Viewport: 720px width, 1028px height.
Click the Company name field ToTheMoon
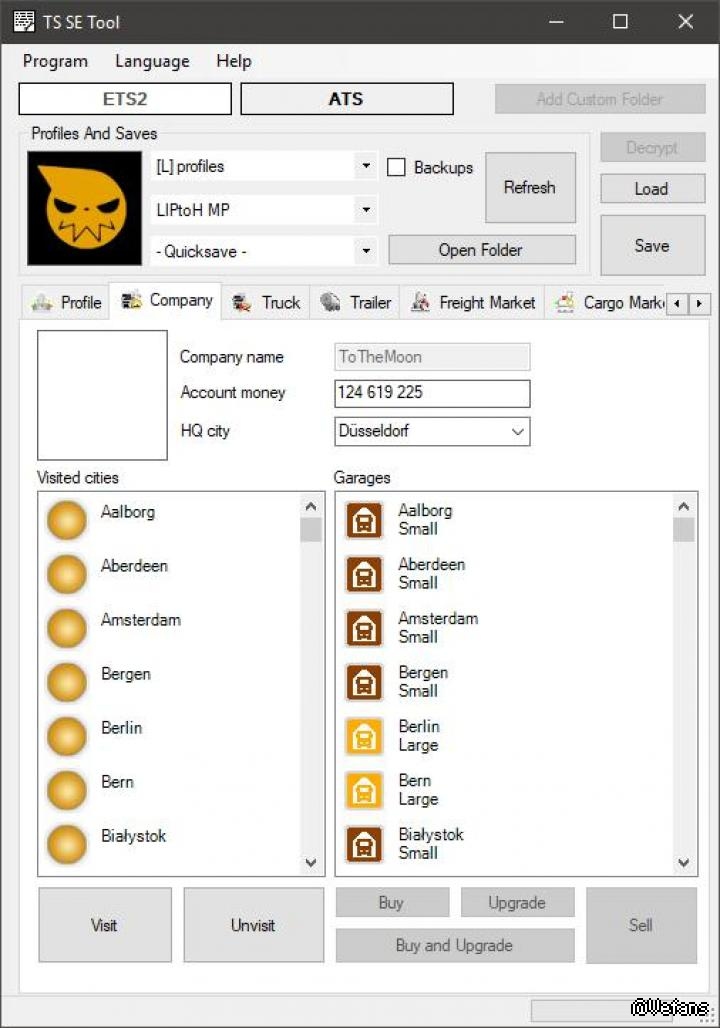[432, 357]
